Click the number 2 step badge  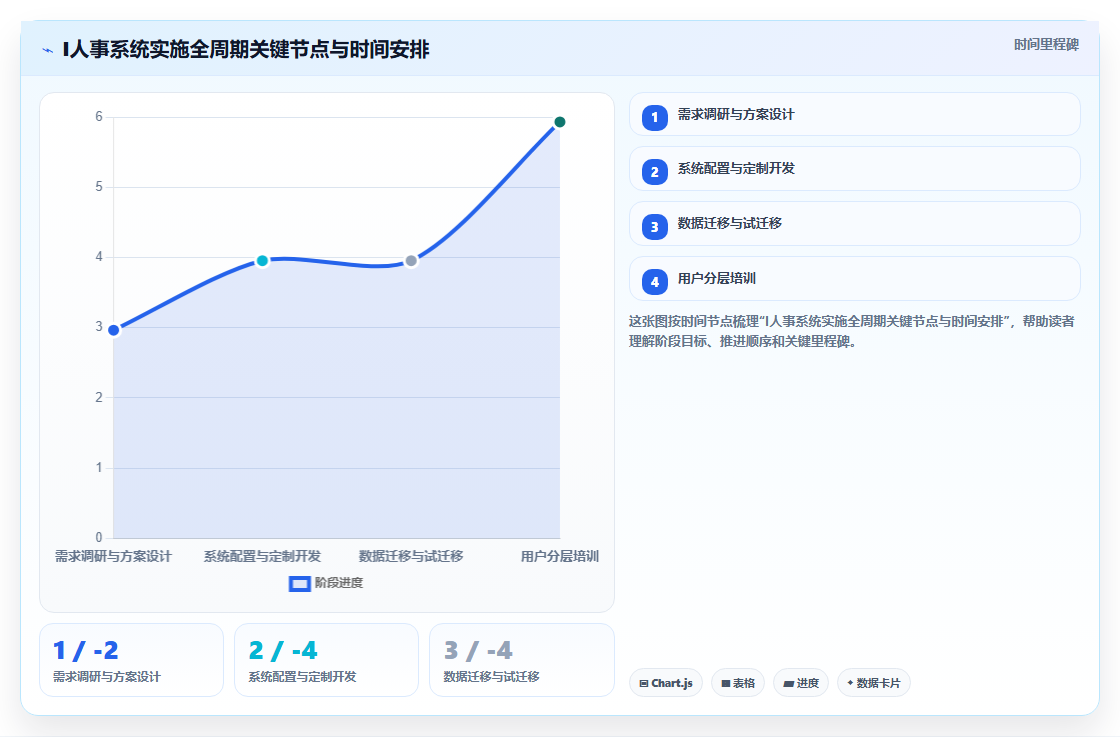tap(654, 172)
